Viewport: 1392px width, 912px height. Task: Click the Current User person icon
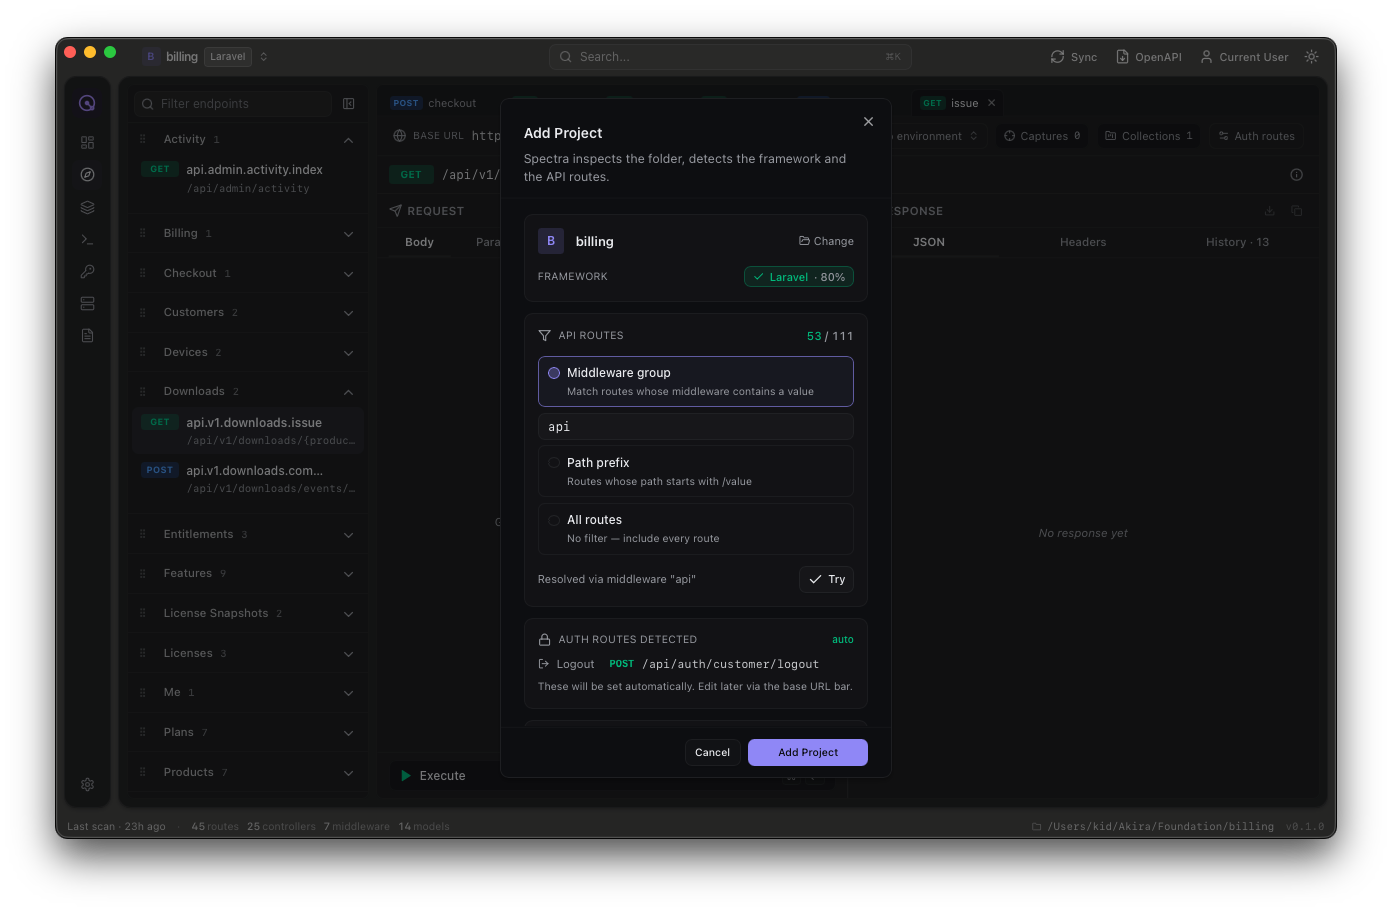point(1206,57)
